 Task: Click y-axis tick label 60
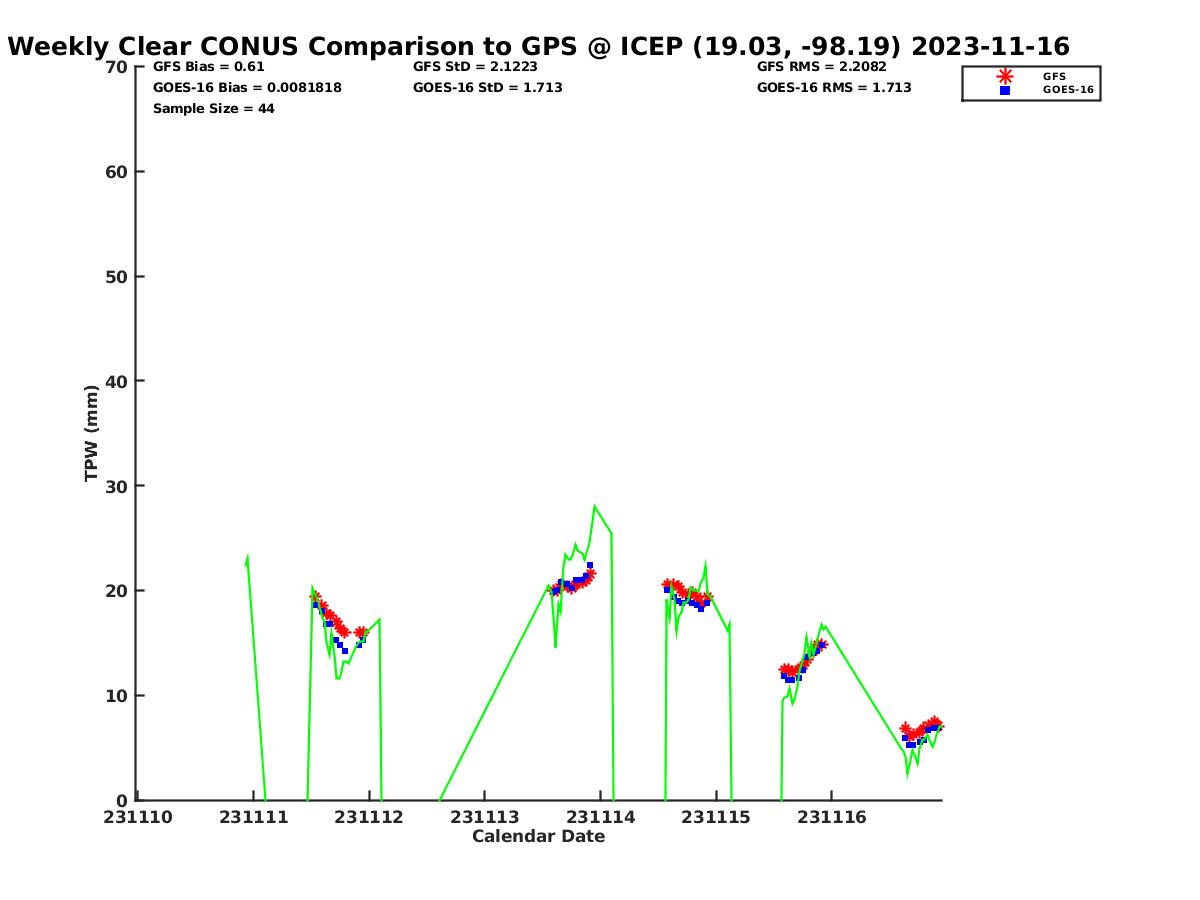tap(117, 172)
